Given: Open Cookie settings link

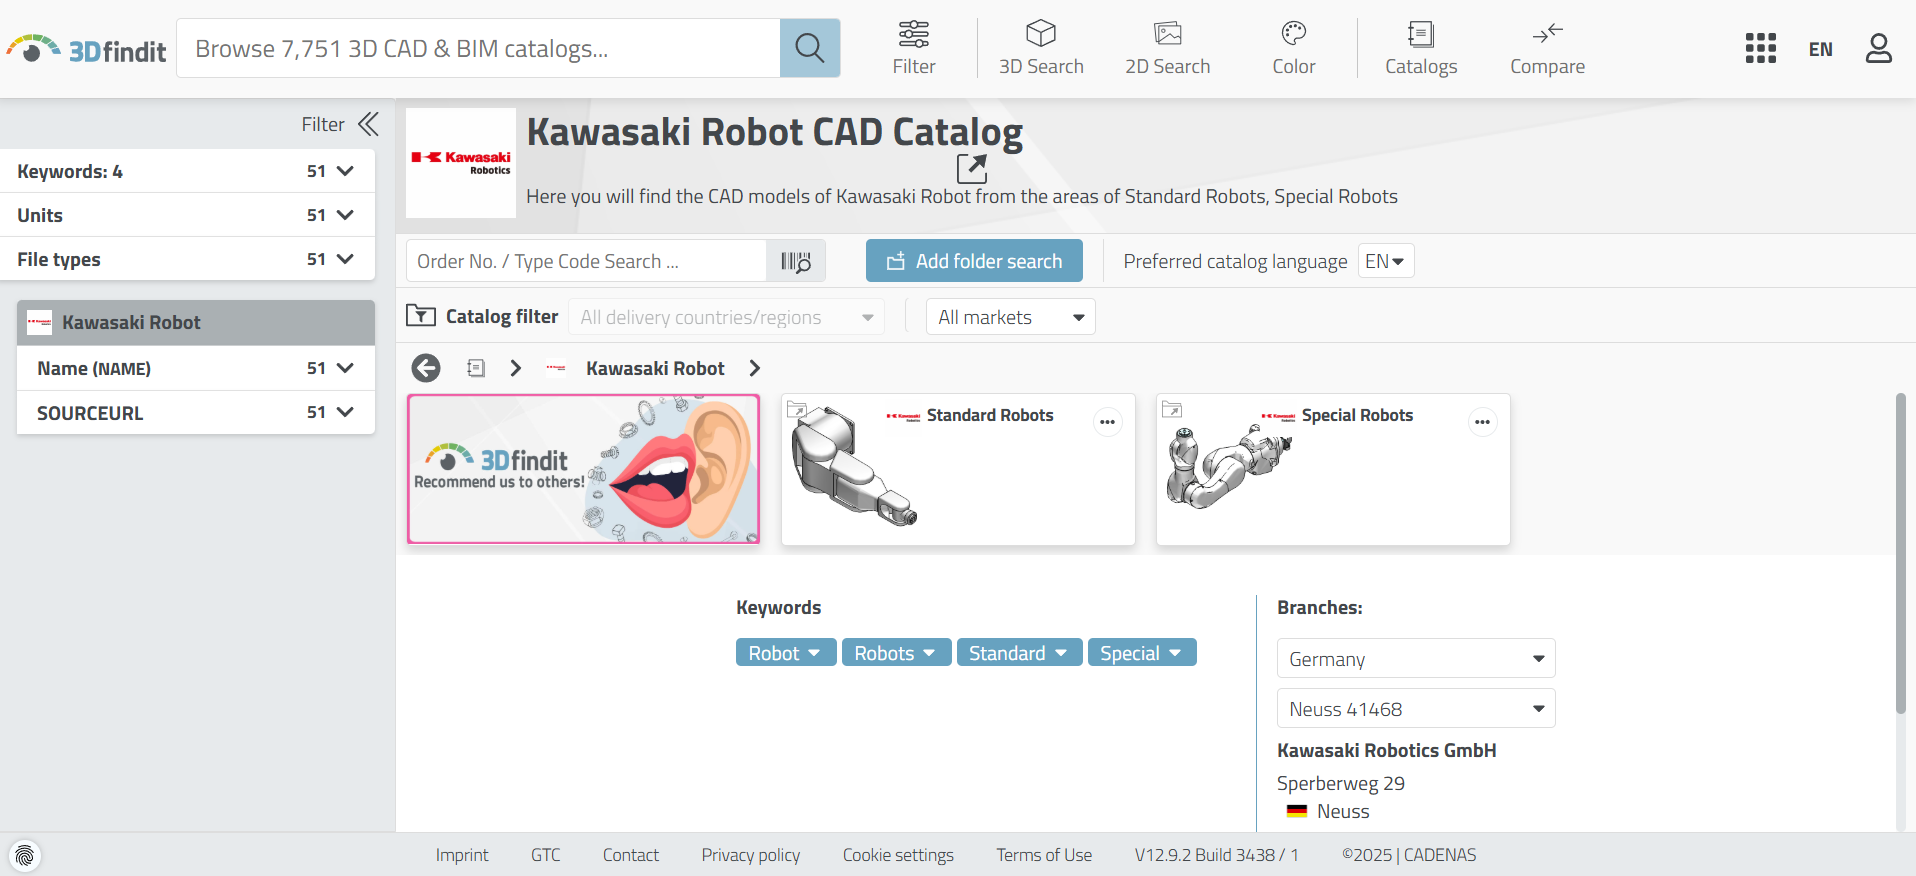Looking at the screenshot, I should click(x=898, y=855).
